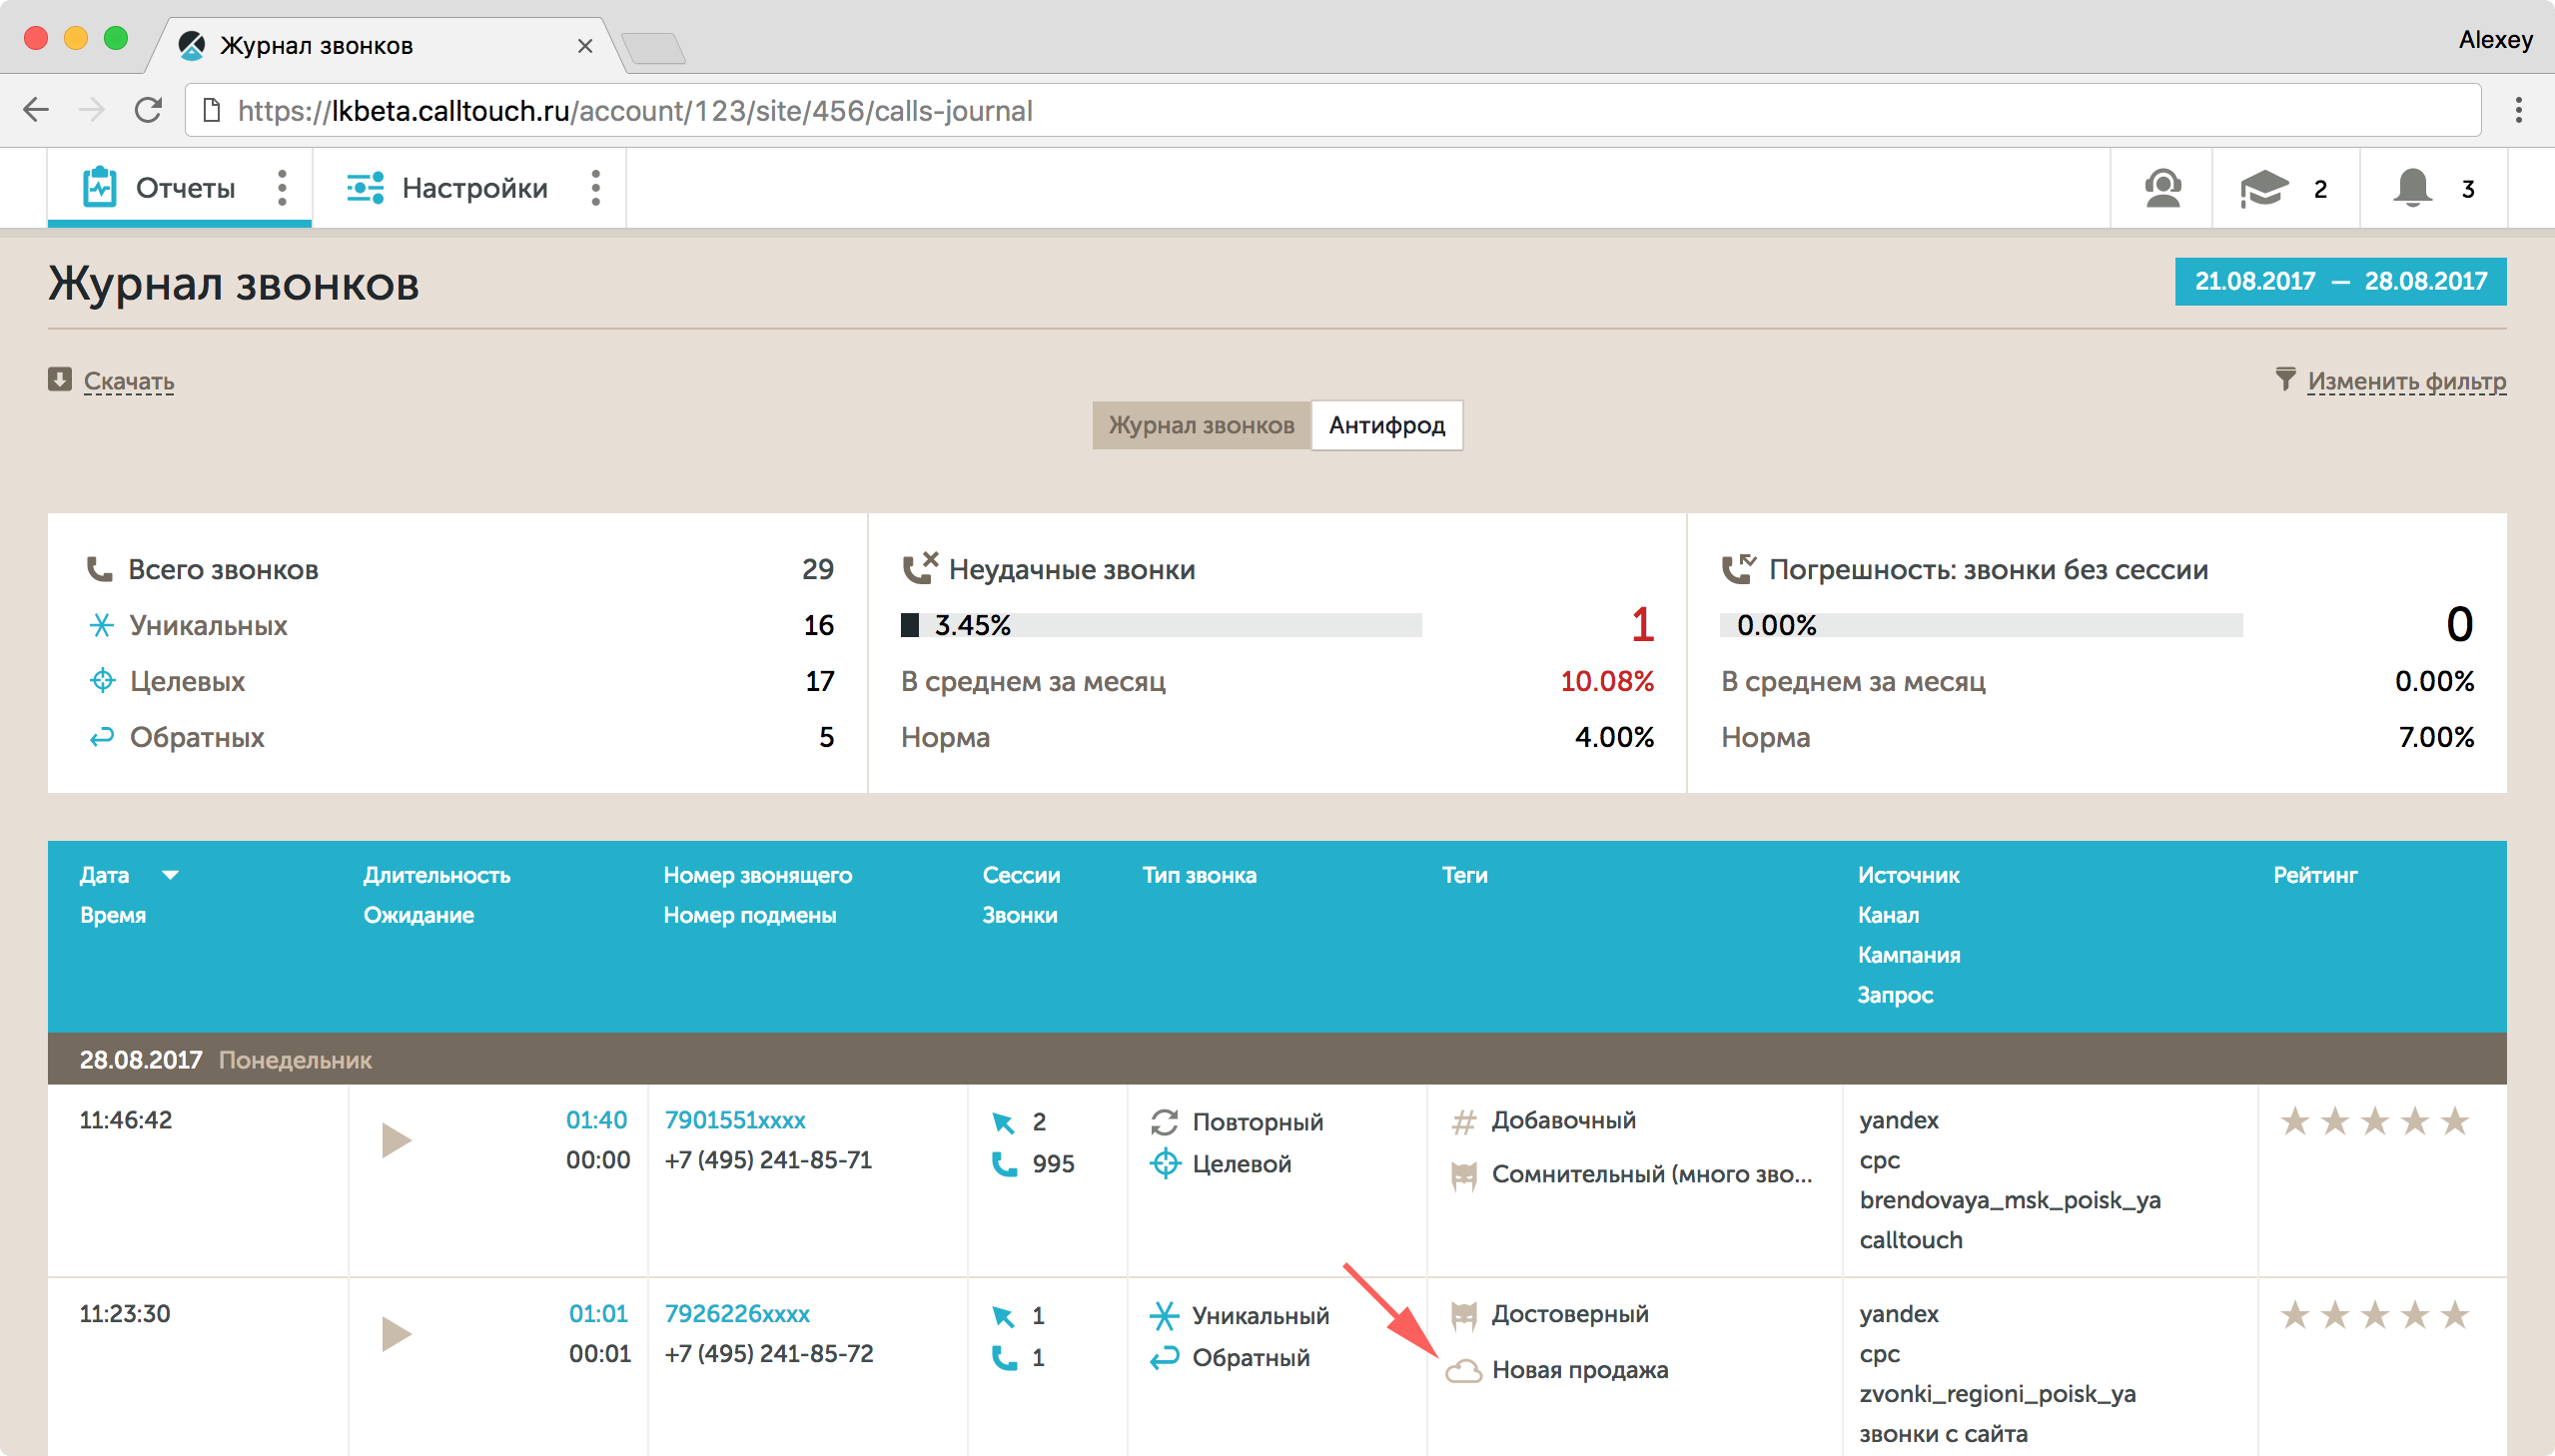
Task: Toggle the sort arrow next to Дата
Action: click(170, 875)
